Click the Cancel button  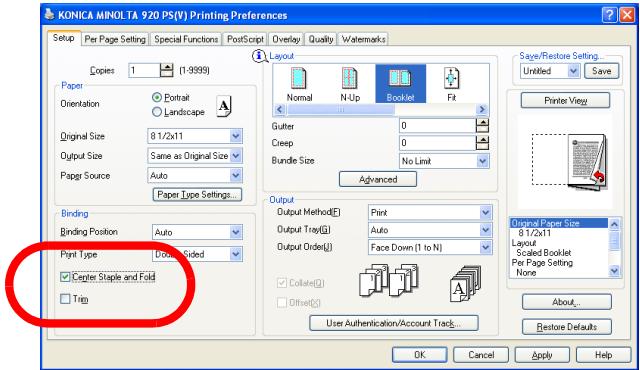481,355
